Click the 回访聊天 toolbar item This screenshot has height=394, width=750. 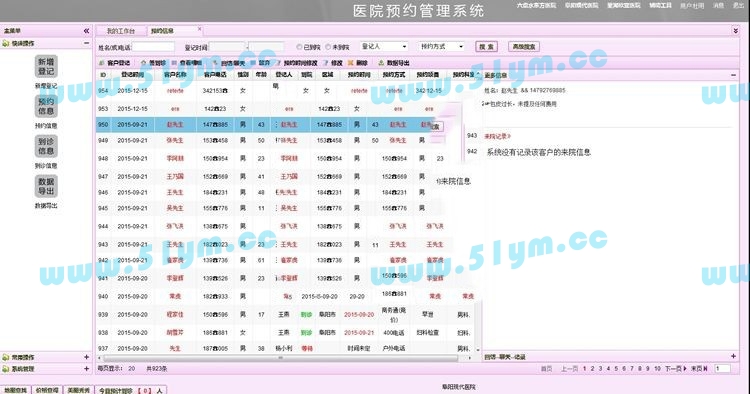(229, 63)
